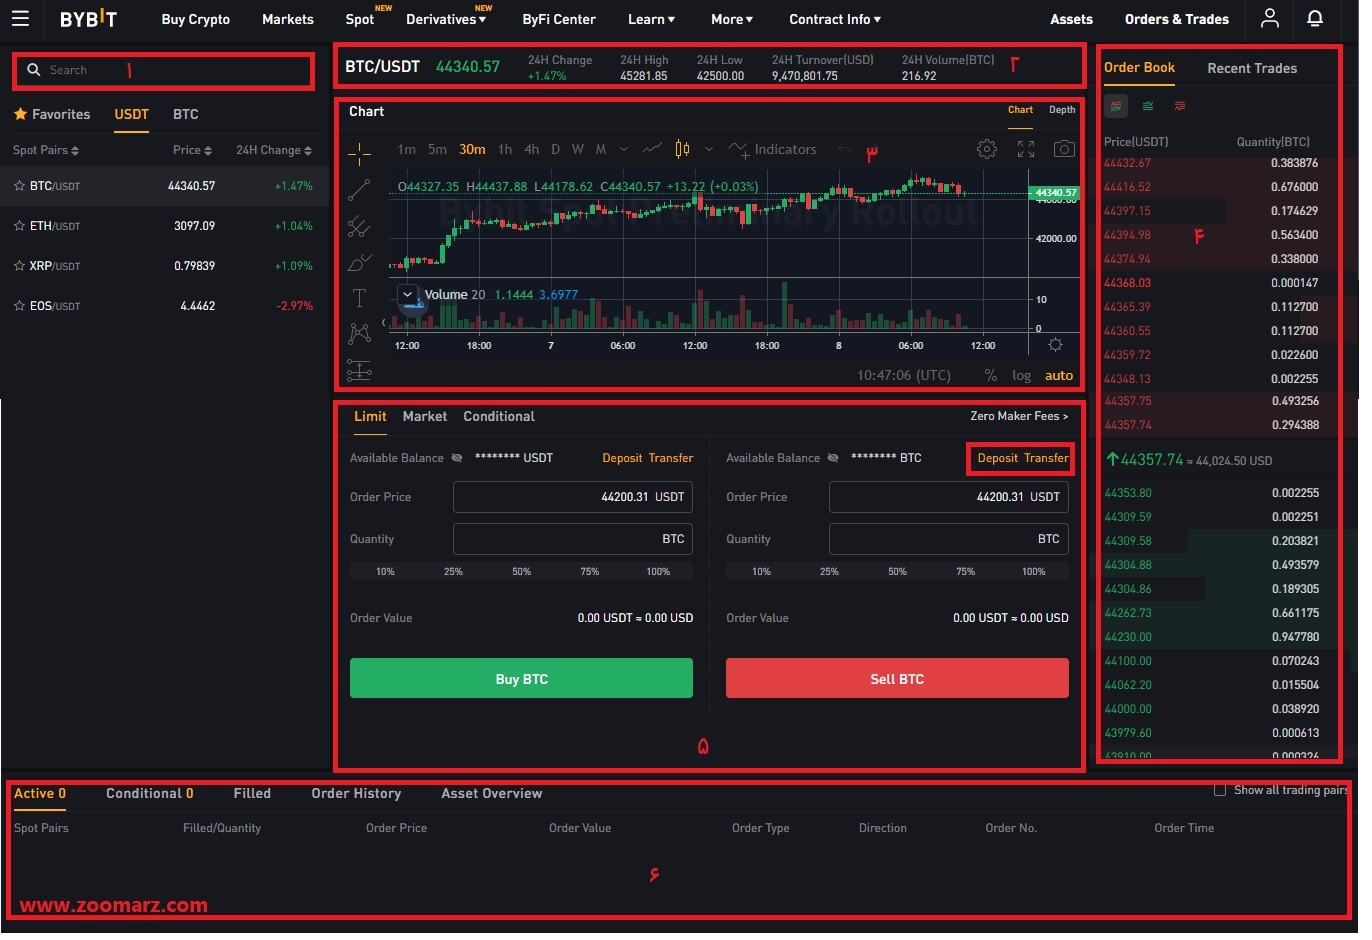Viewport: 1372px width, 940px height.
Task: Click the Search pairs input field
Action: pyautogui.click(x=165, y=71)
